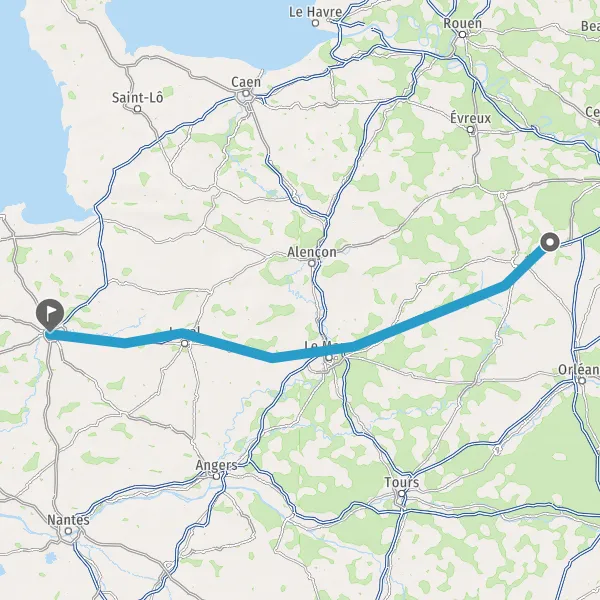Screen dimensions: 600x600
Task: Click the Nantes city marker
Action: click(68, 531)
